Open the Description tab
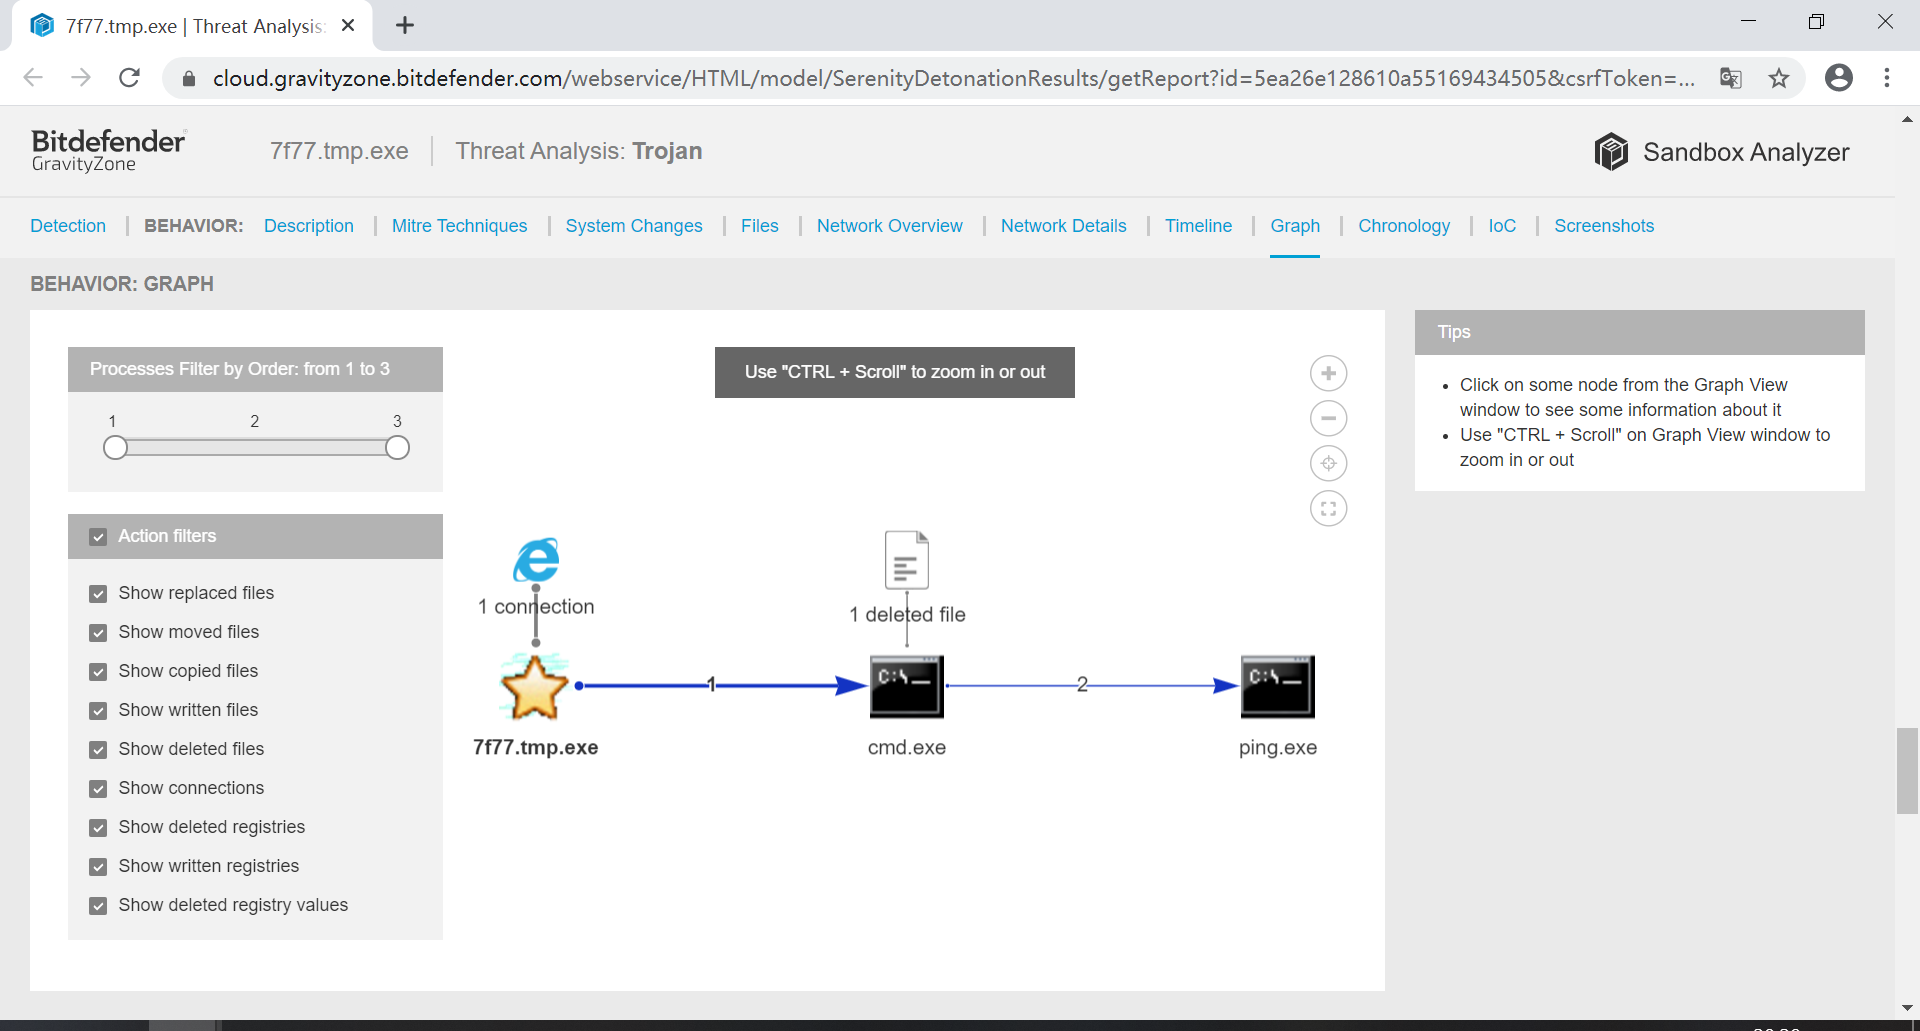The image size is (1920, 1031). tap(309, 226)
